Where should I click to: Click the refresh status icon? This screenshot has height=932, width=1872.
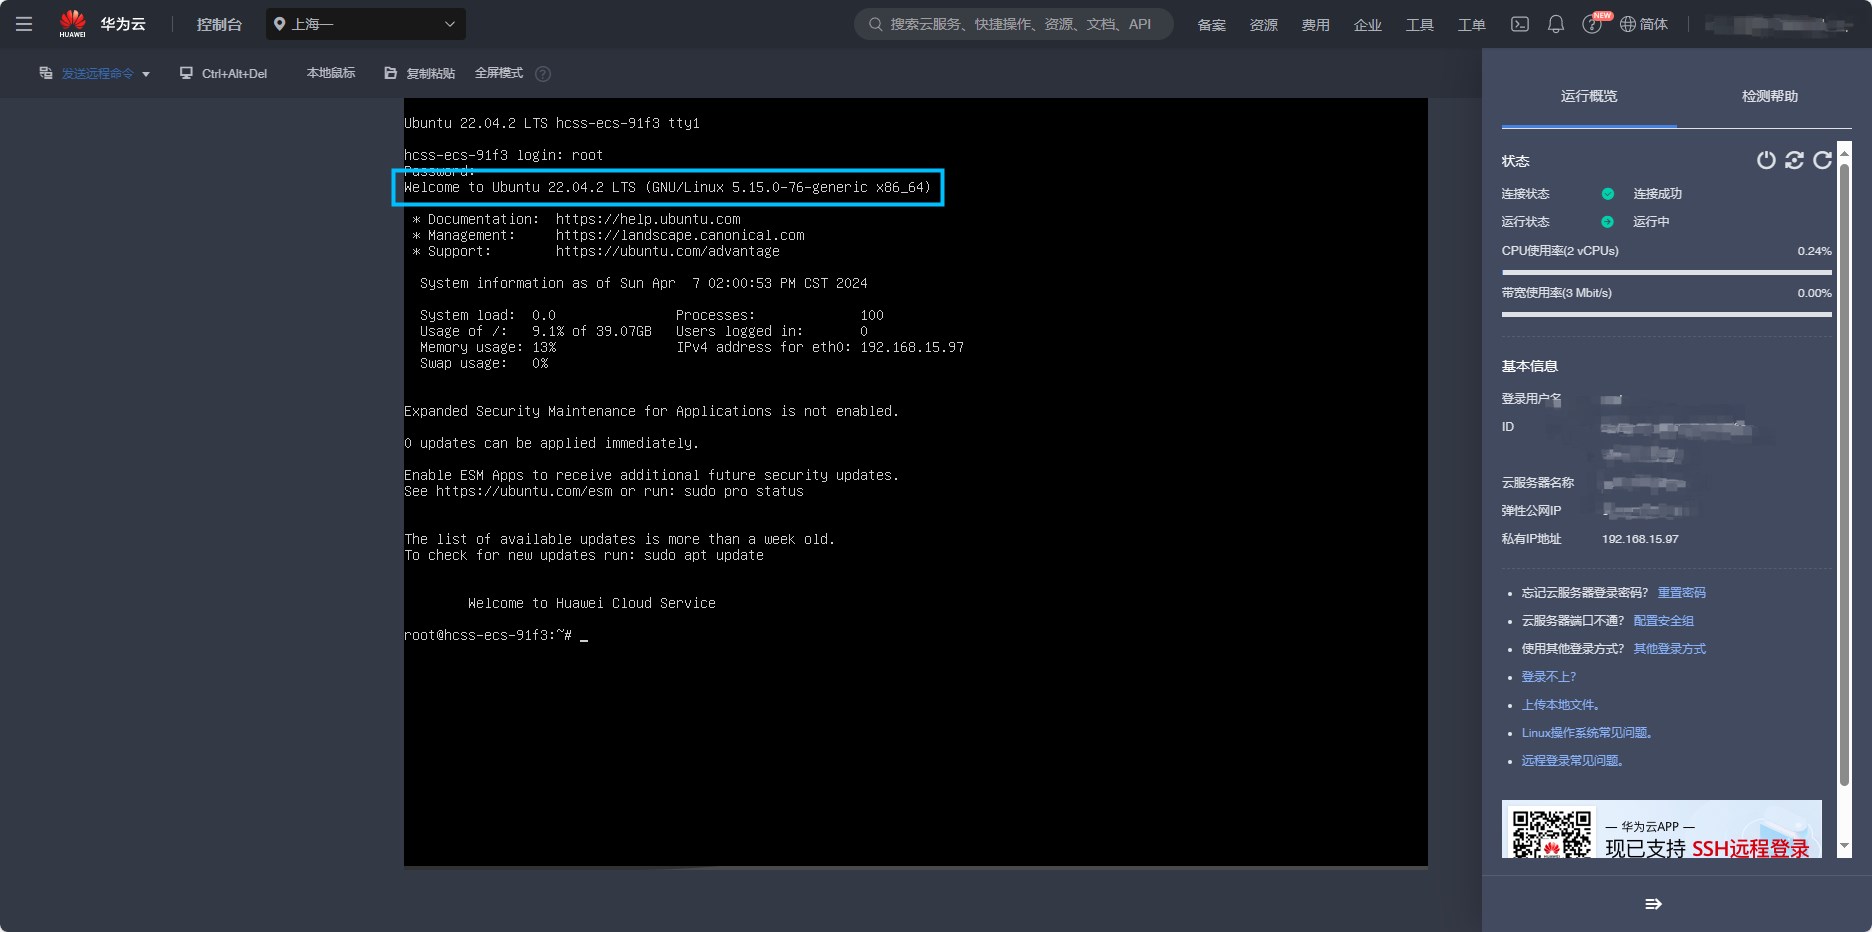tap(1822, 160)
